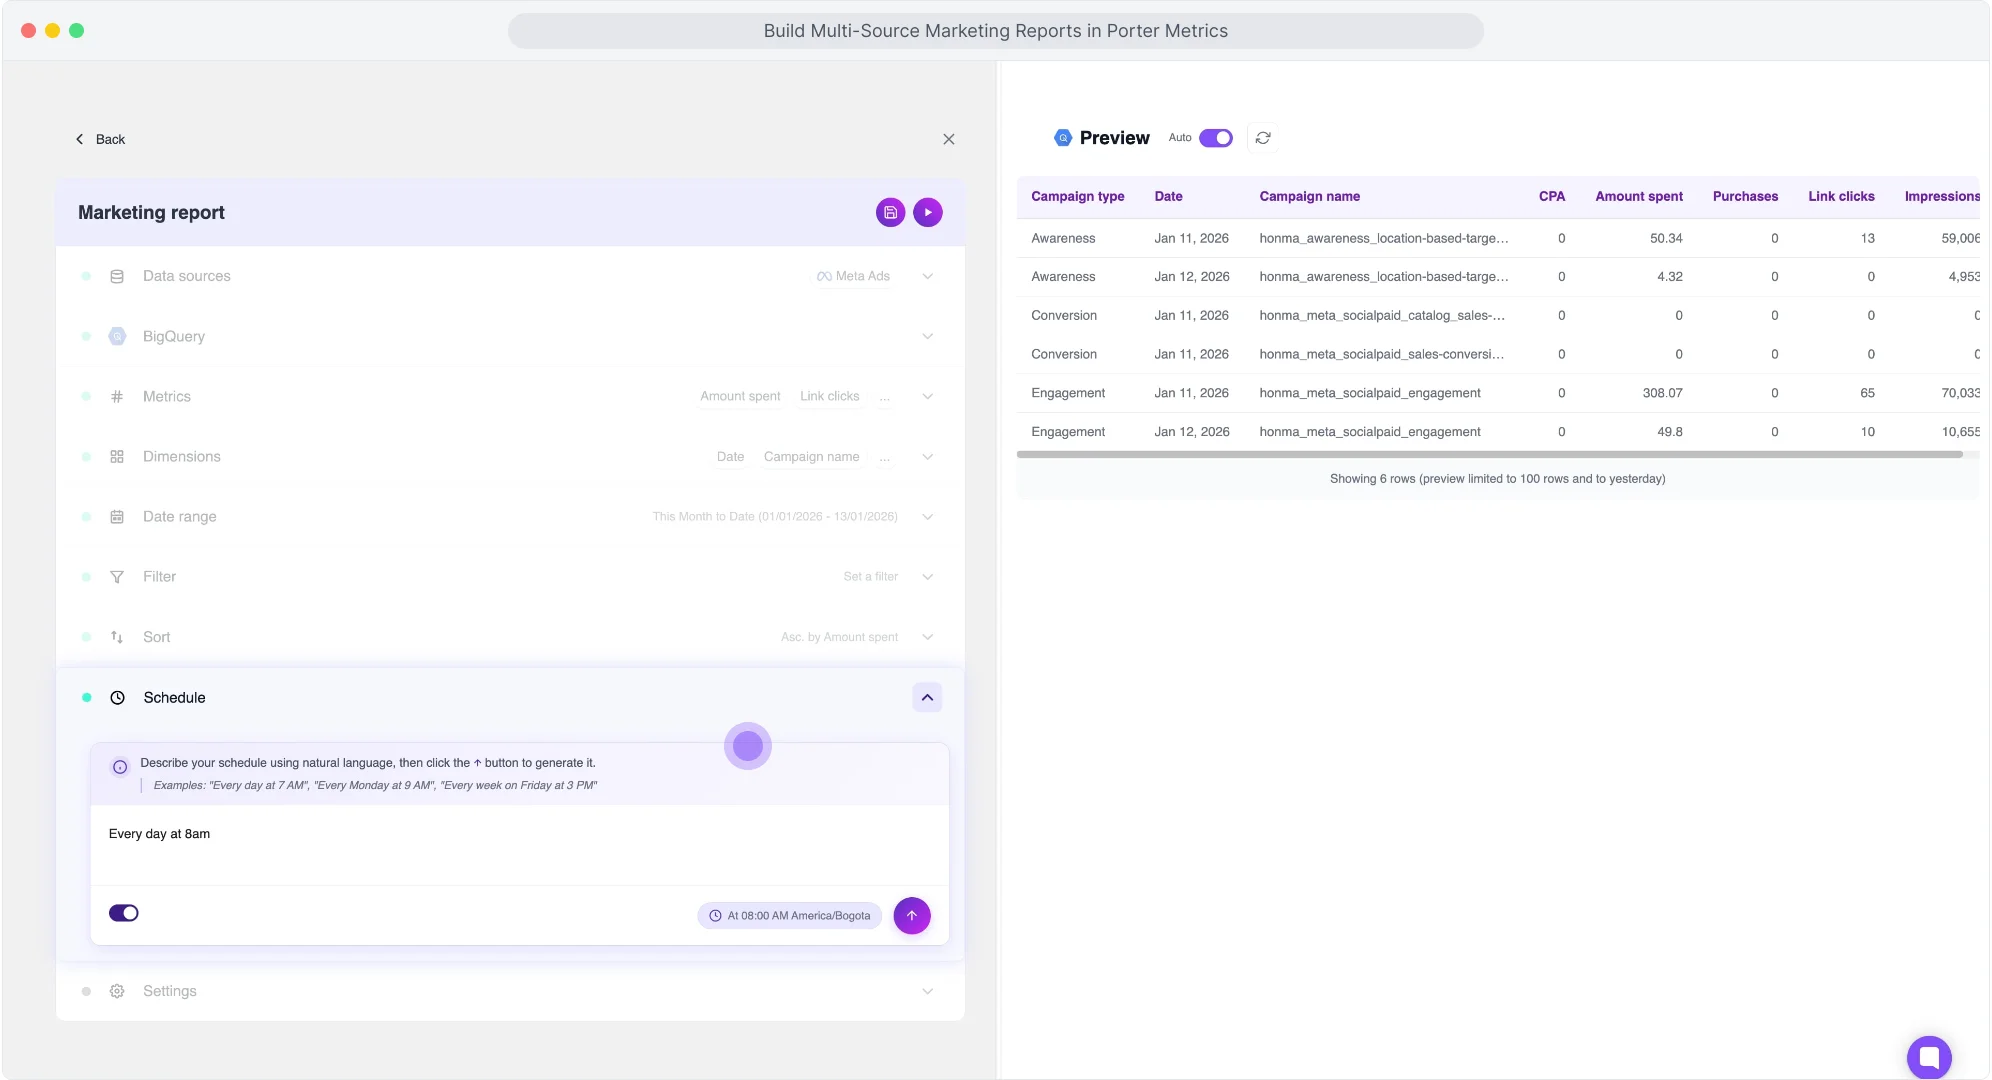Open the Sort section dropdown
The image size is (1992, 1080).
pyautogui.click(x=927, y=636)
